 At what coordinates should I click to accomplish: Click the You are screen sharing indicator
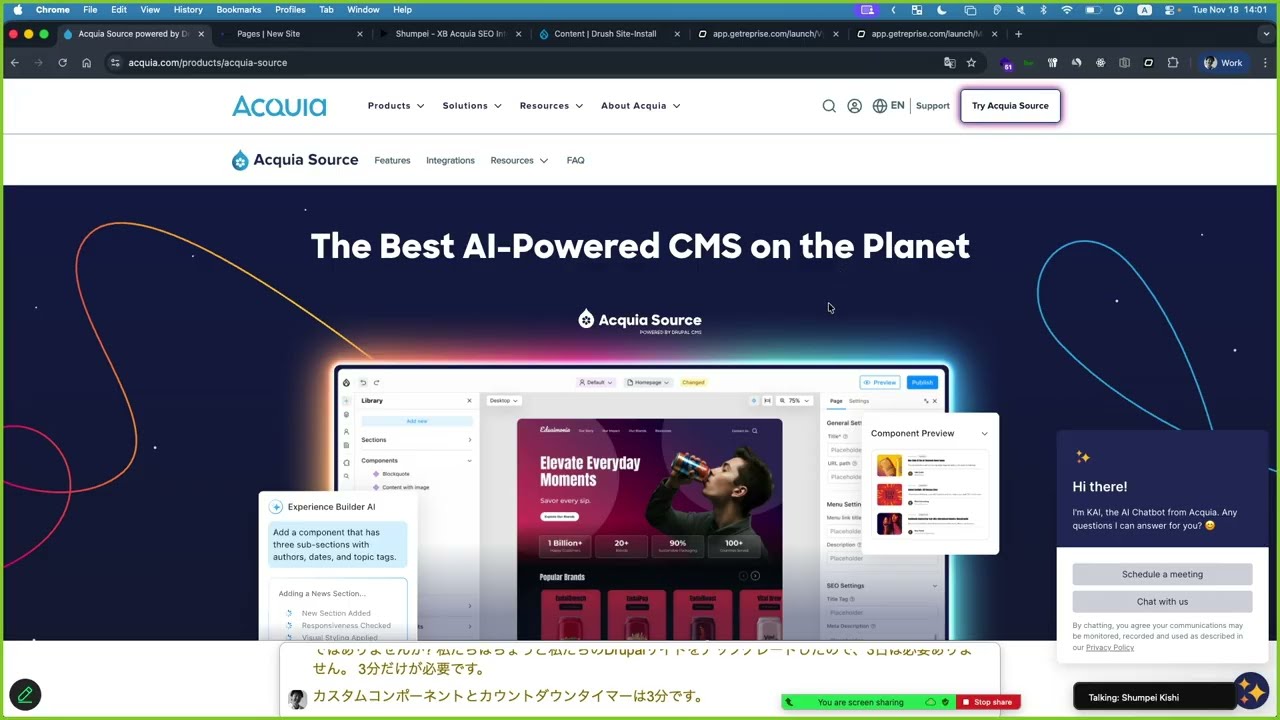(x=868, y=702)
